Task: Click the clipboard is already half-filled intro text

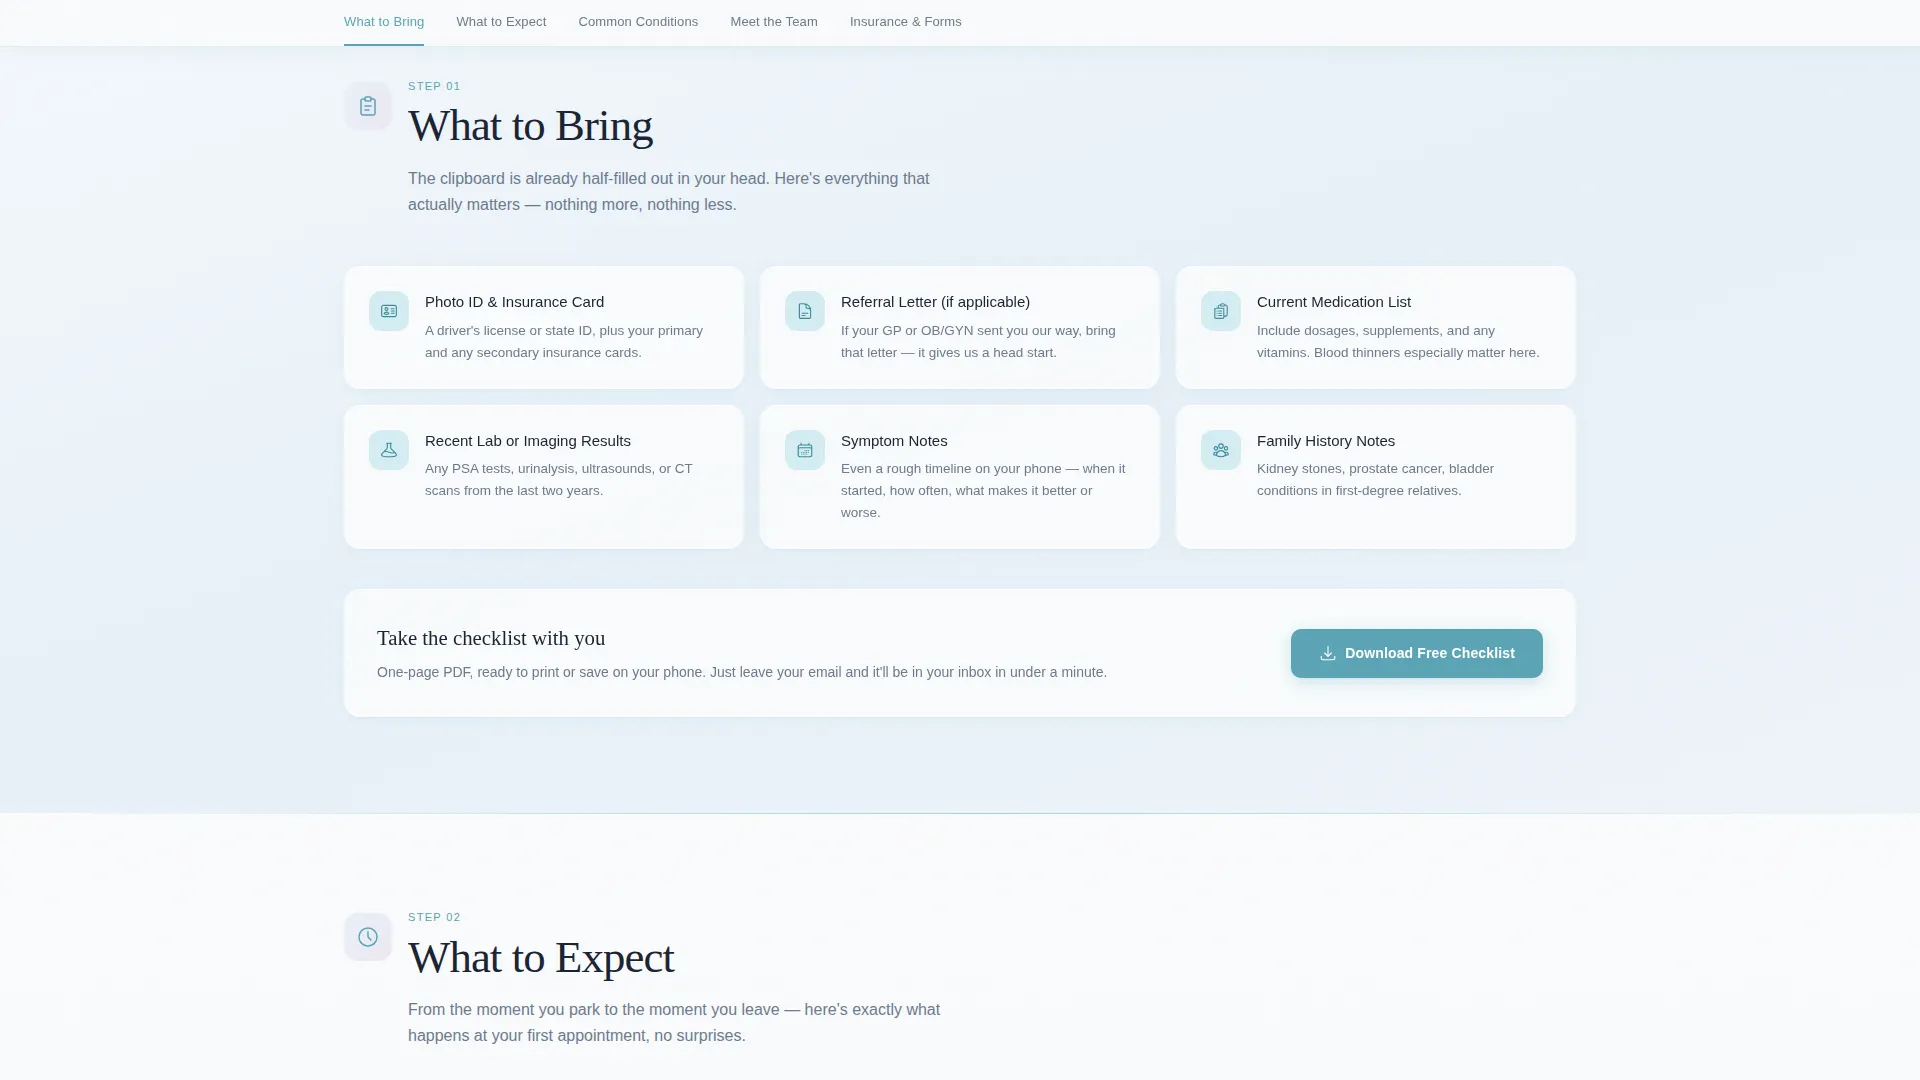Action: pos(669,192)
